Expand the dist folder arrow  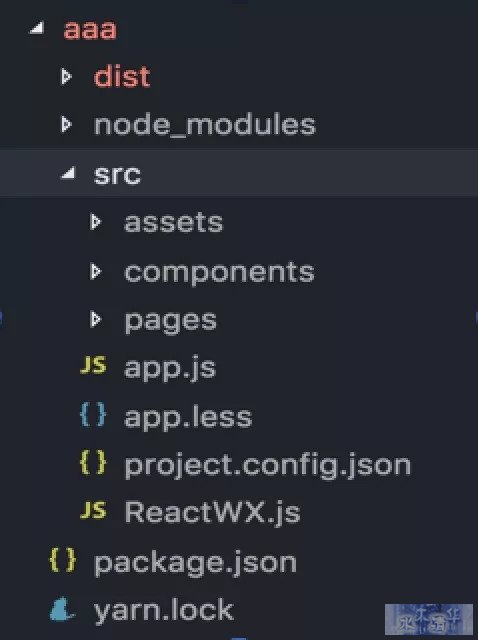66,76
